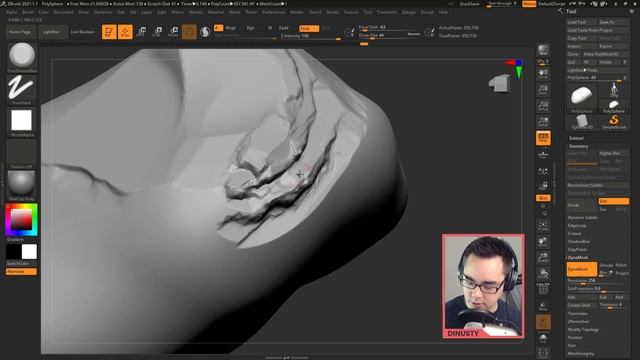Expand the Modify Topology subsection
640x360 pixels.
[583, 329]
